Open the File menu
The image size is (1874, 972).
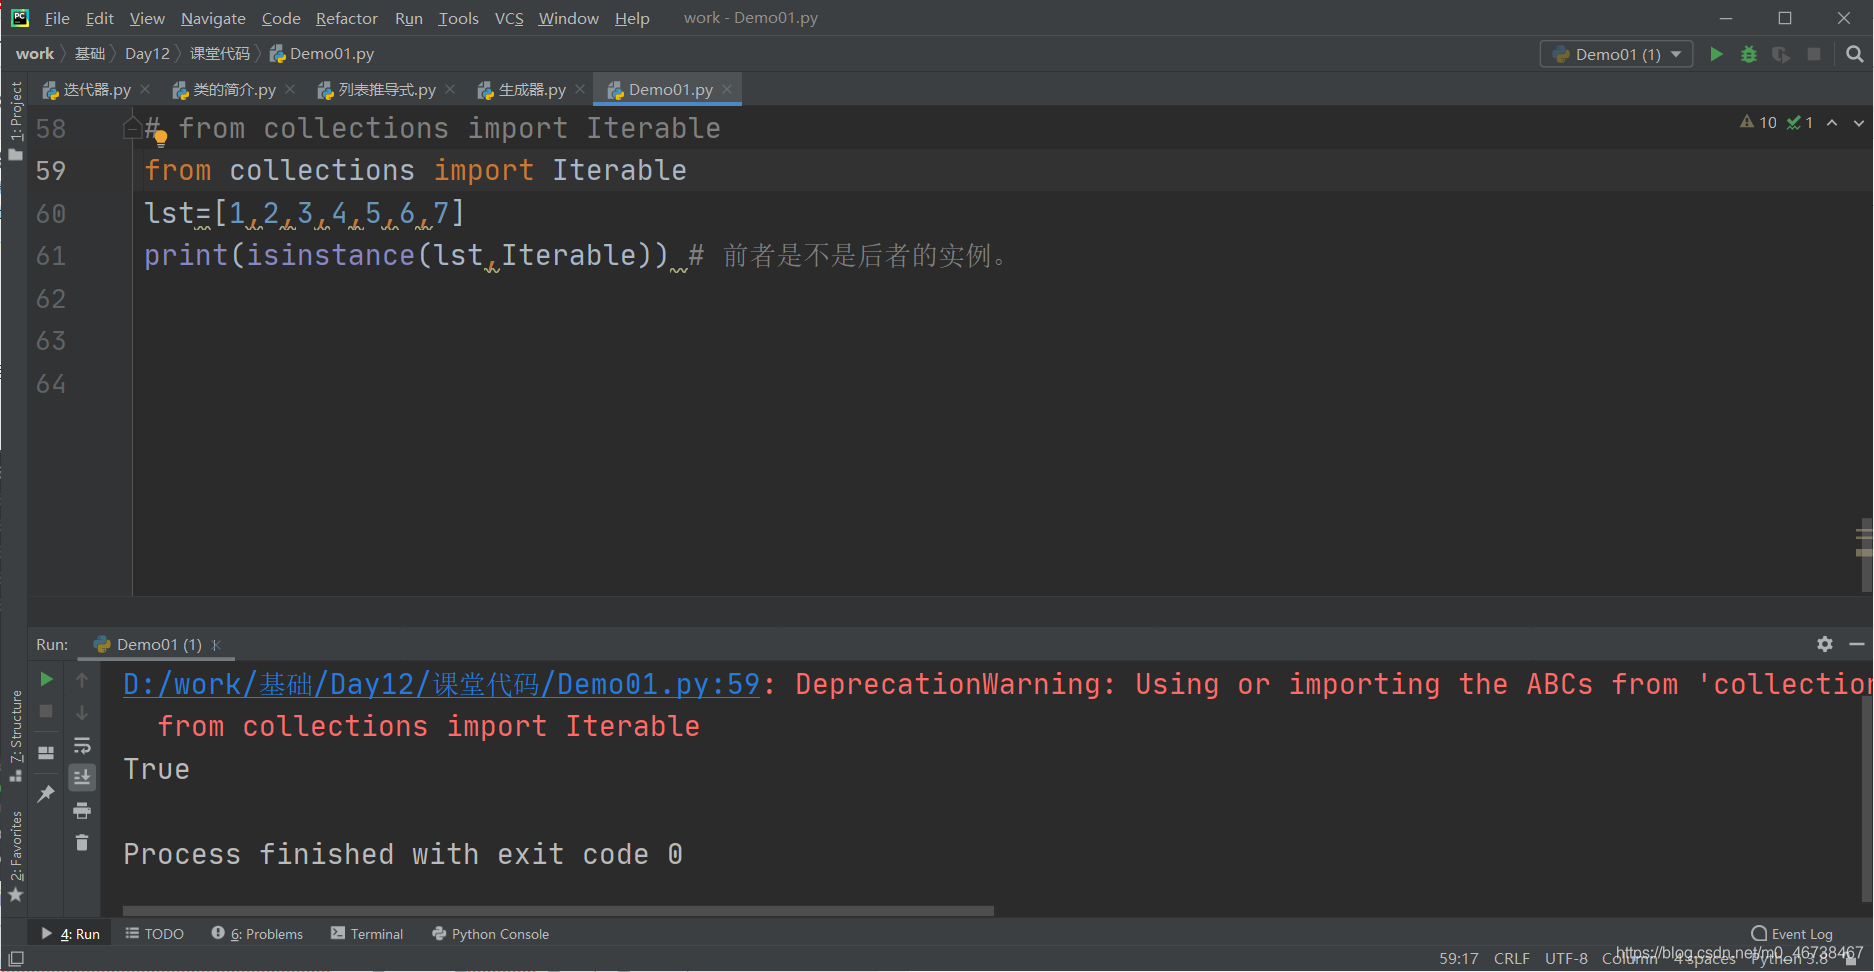(x=57, y=18)
